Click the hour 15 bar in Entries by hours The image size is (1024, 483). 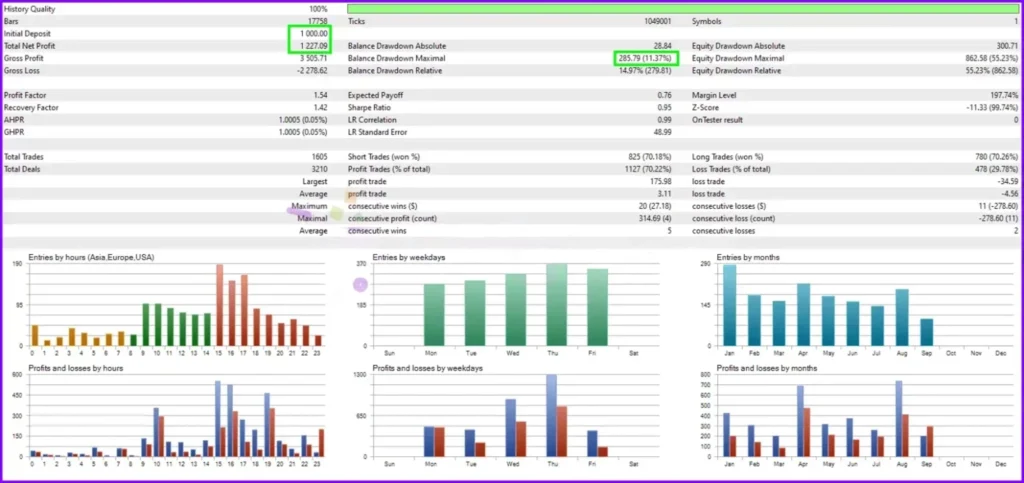click(219, 305)
